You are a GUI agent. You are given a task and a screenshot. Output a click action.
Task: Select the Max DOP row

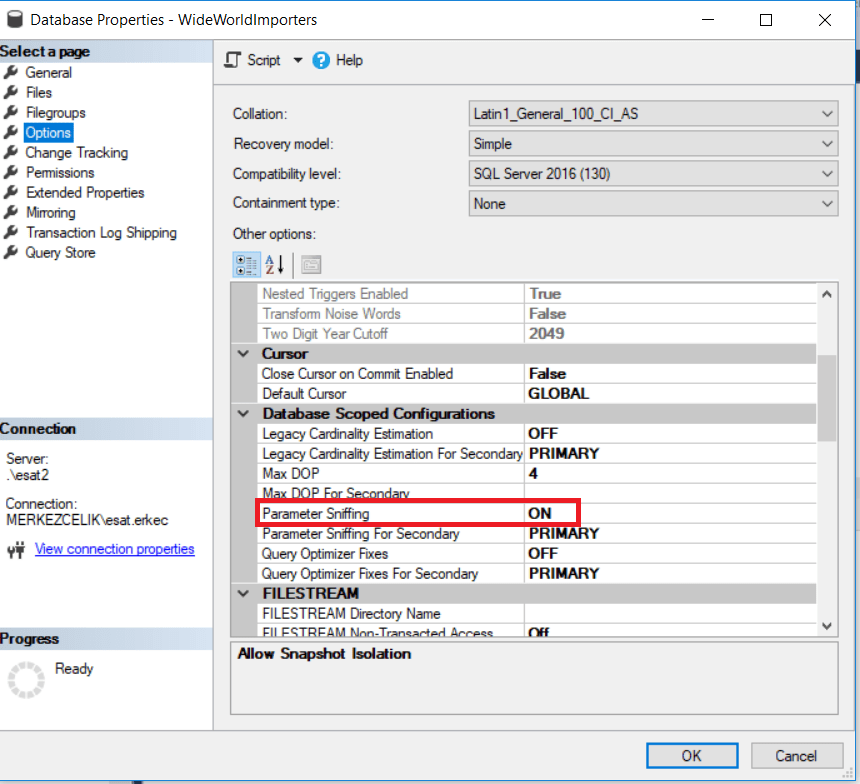(x=536, y=473)
